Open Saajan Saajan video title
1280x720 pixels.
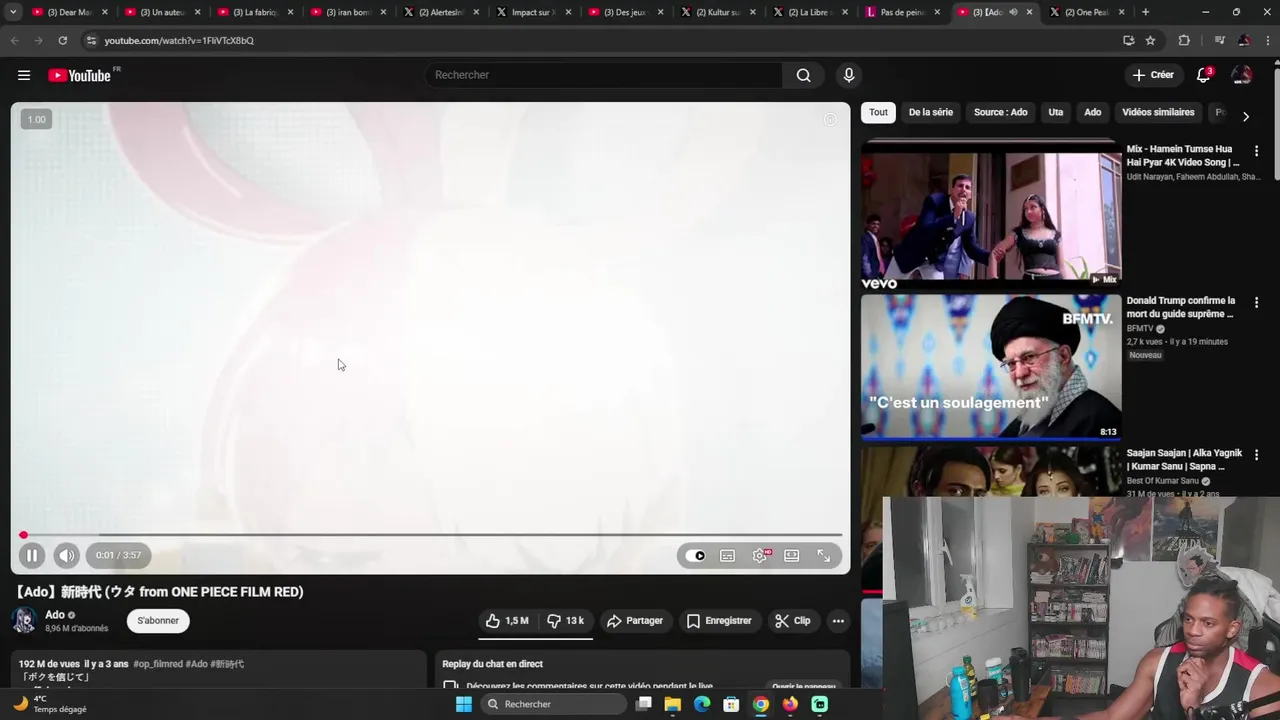click(1185, 460)
